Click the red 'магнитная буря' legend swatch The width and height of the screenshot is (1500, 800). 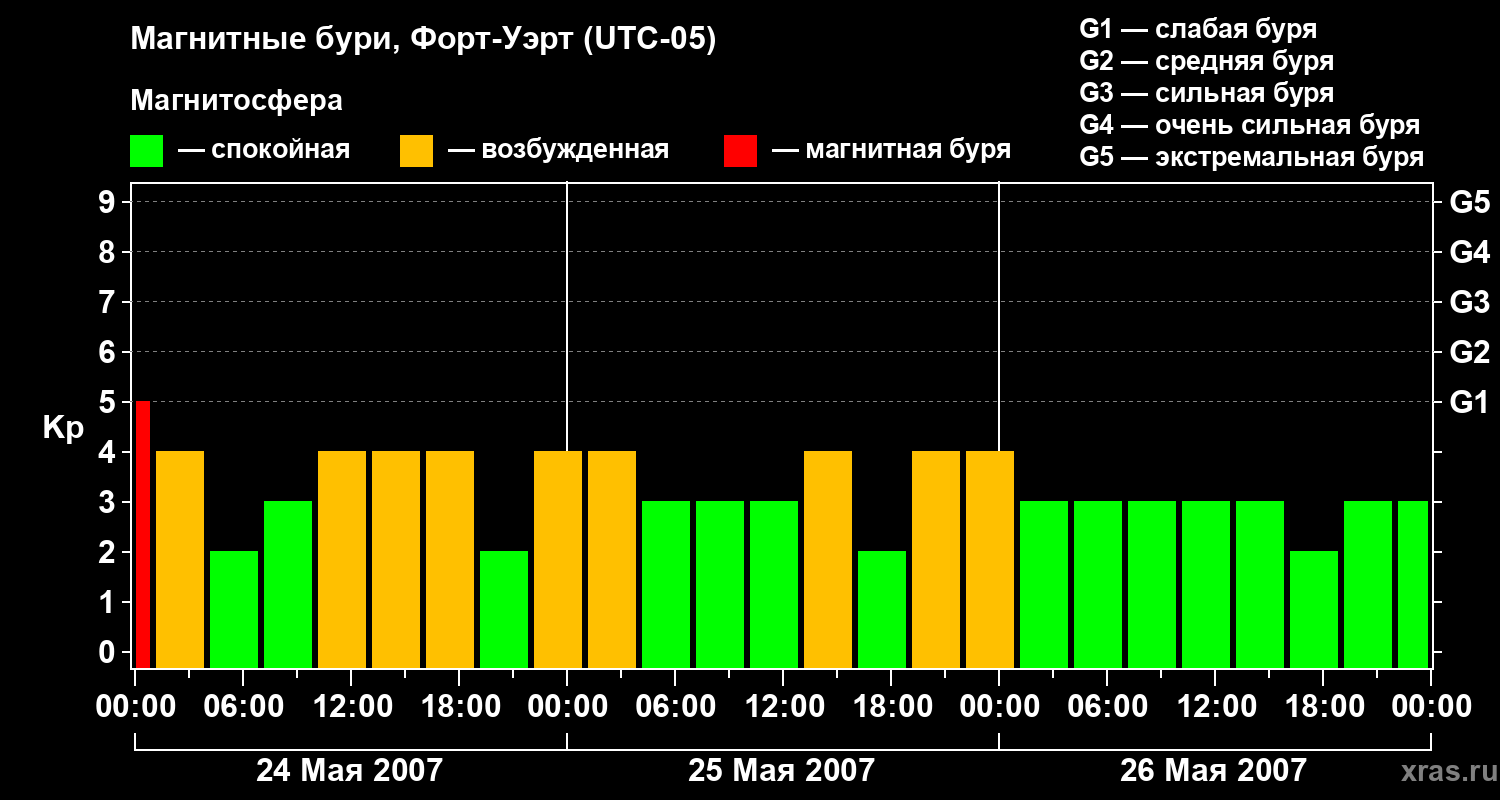click(x=740, y=151)
